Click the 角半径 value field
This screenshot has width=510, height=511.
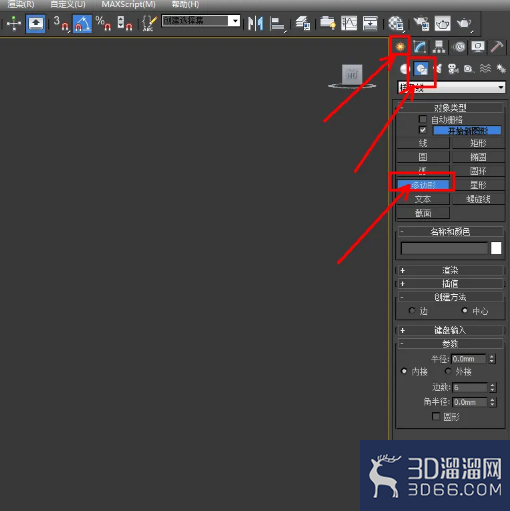pyautogui.click(x=470, y=402)
